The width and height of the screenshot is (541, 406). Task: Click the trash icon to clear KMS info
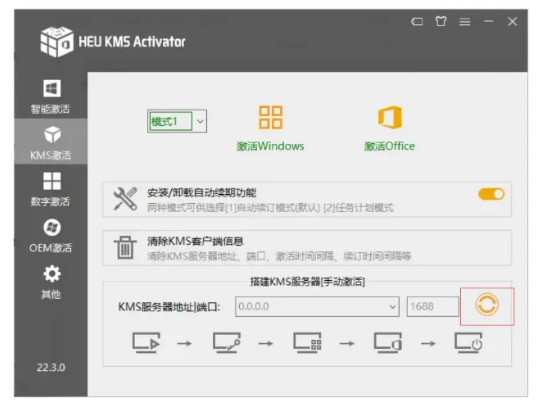coord(125,247)
